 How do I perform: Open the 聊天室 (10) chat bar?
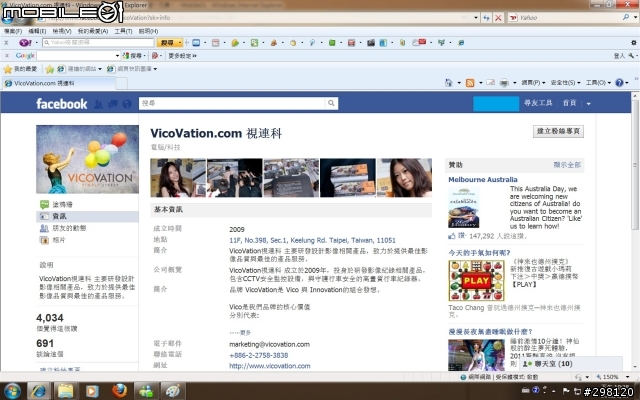(x=569, y=364)
